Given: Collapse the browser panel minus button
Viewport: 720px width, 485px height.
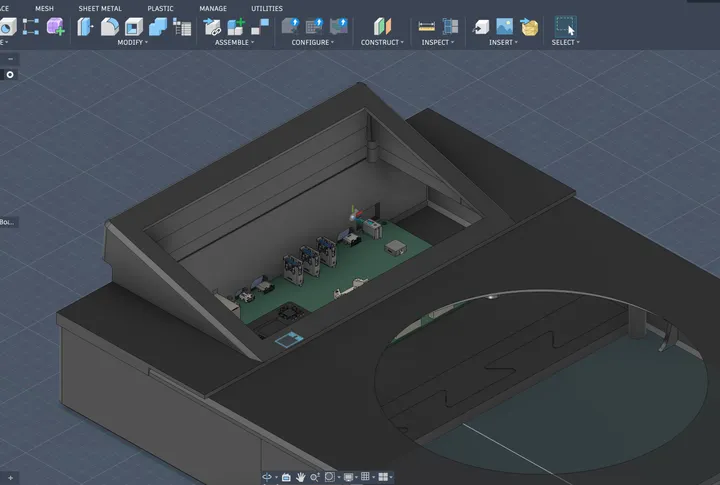Looking at the screenshot, I should tap(10, 59).
